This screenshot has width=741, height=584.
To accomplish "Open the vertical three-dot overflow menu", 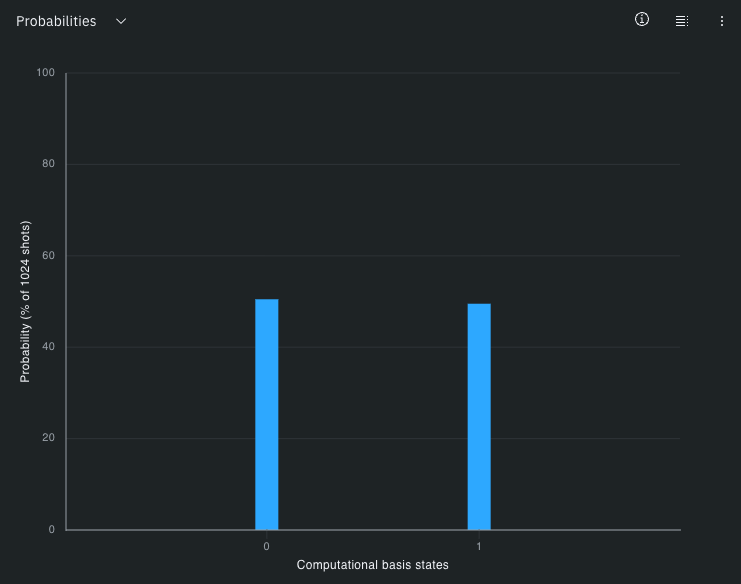I will coord(722,21).
